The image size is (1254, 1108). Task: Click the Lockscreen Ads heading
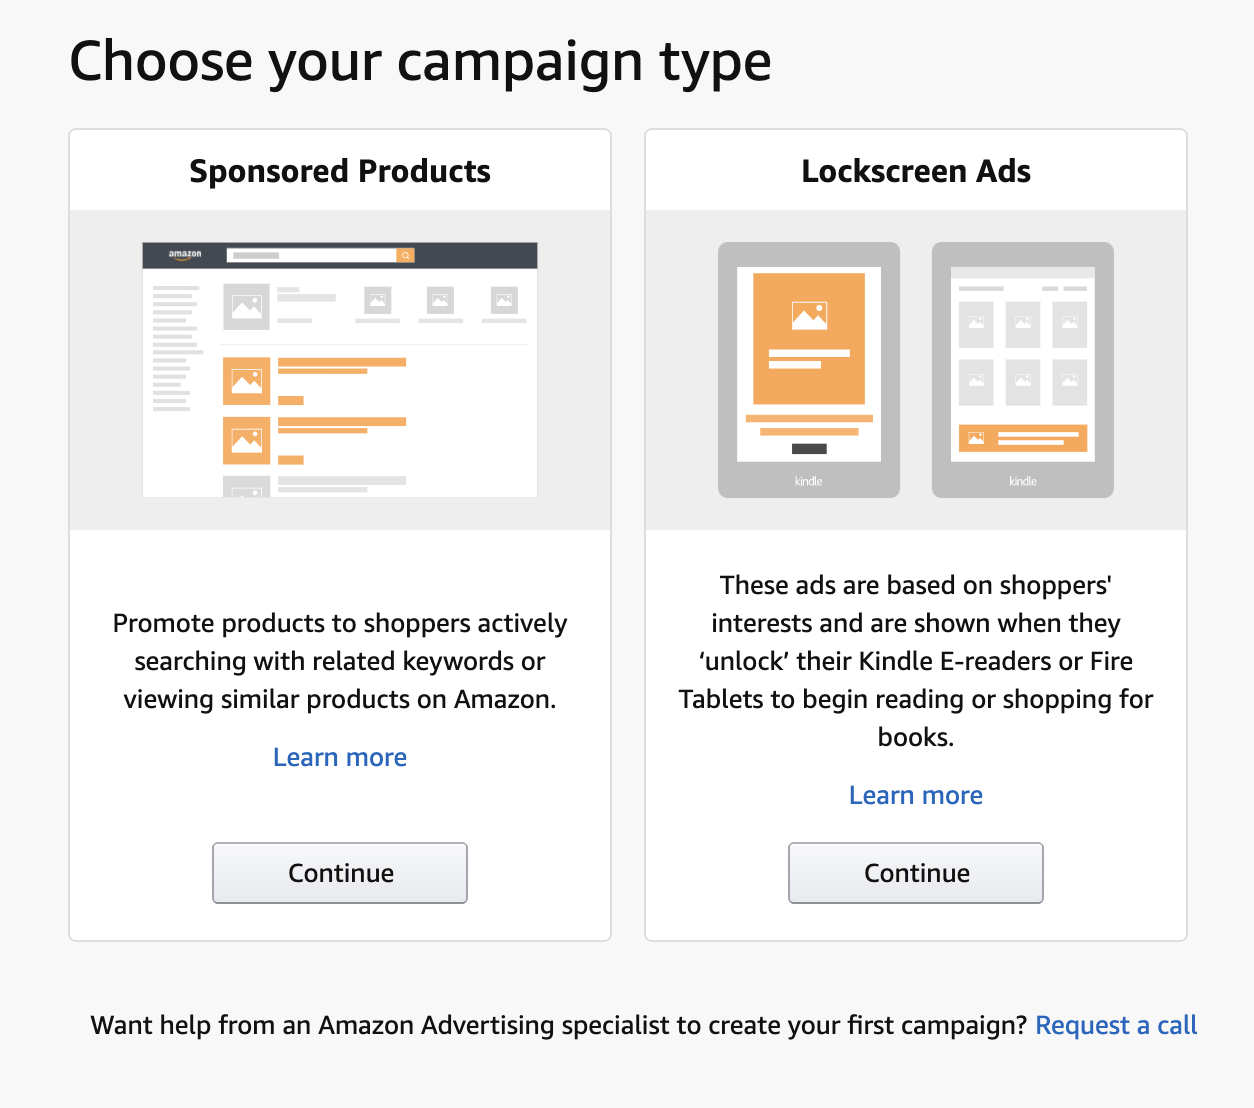tap(916, 171)
